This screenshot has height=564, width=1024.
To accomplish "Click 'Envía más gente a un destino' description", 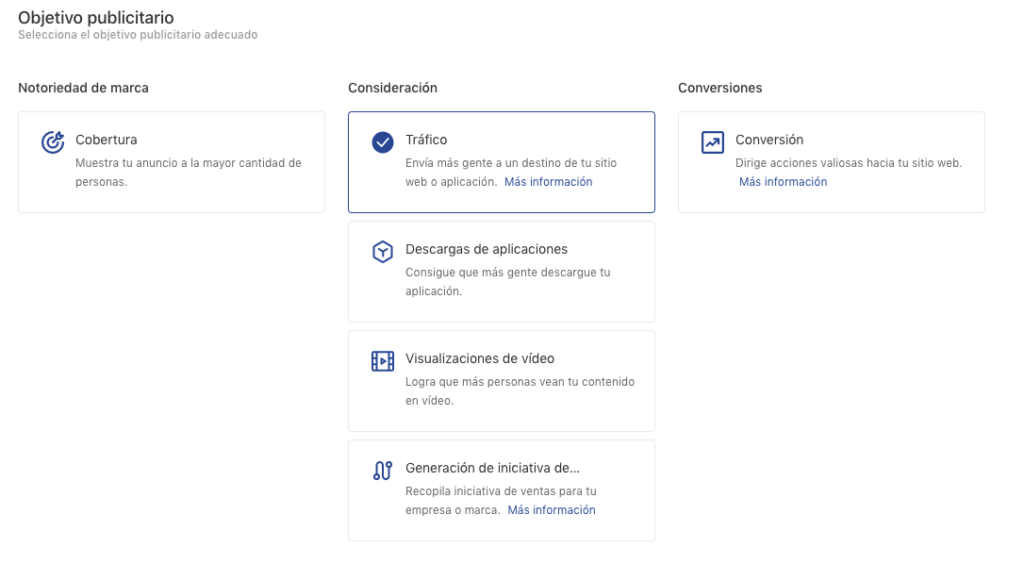I will pos(511,172).
